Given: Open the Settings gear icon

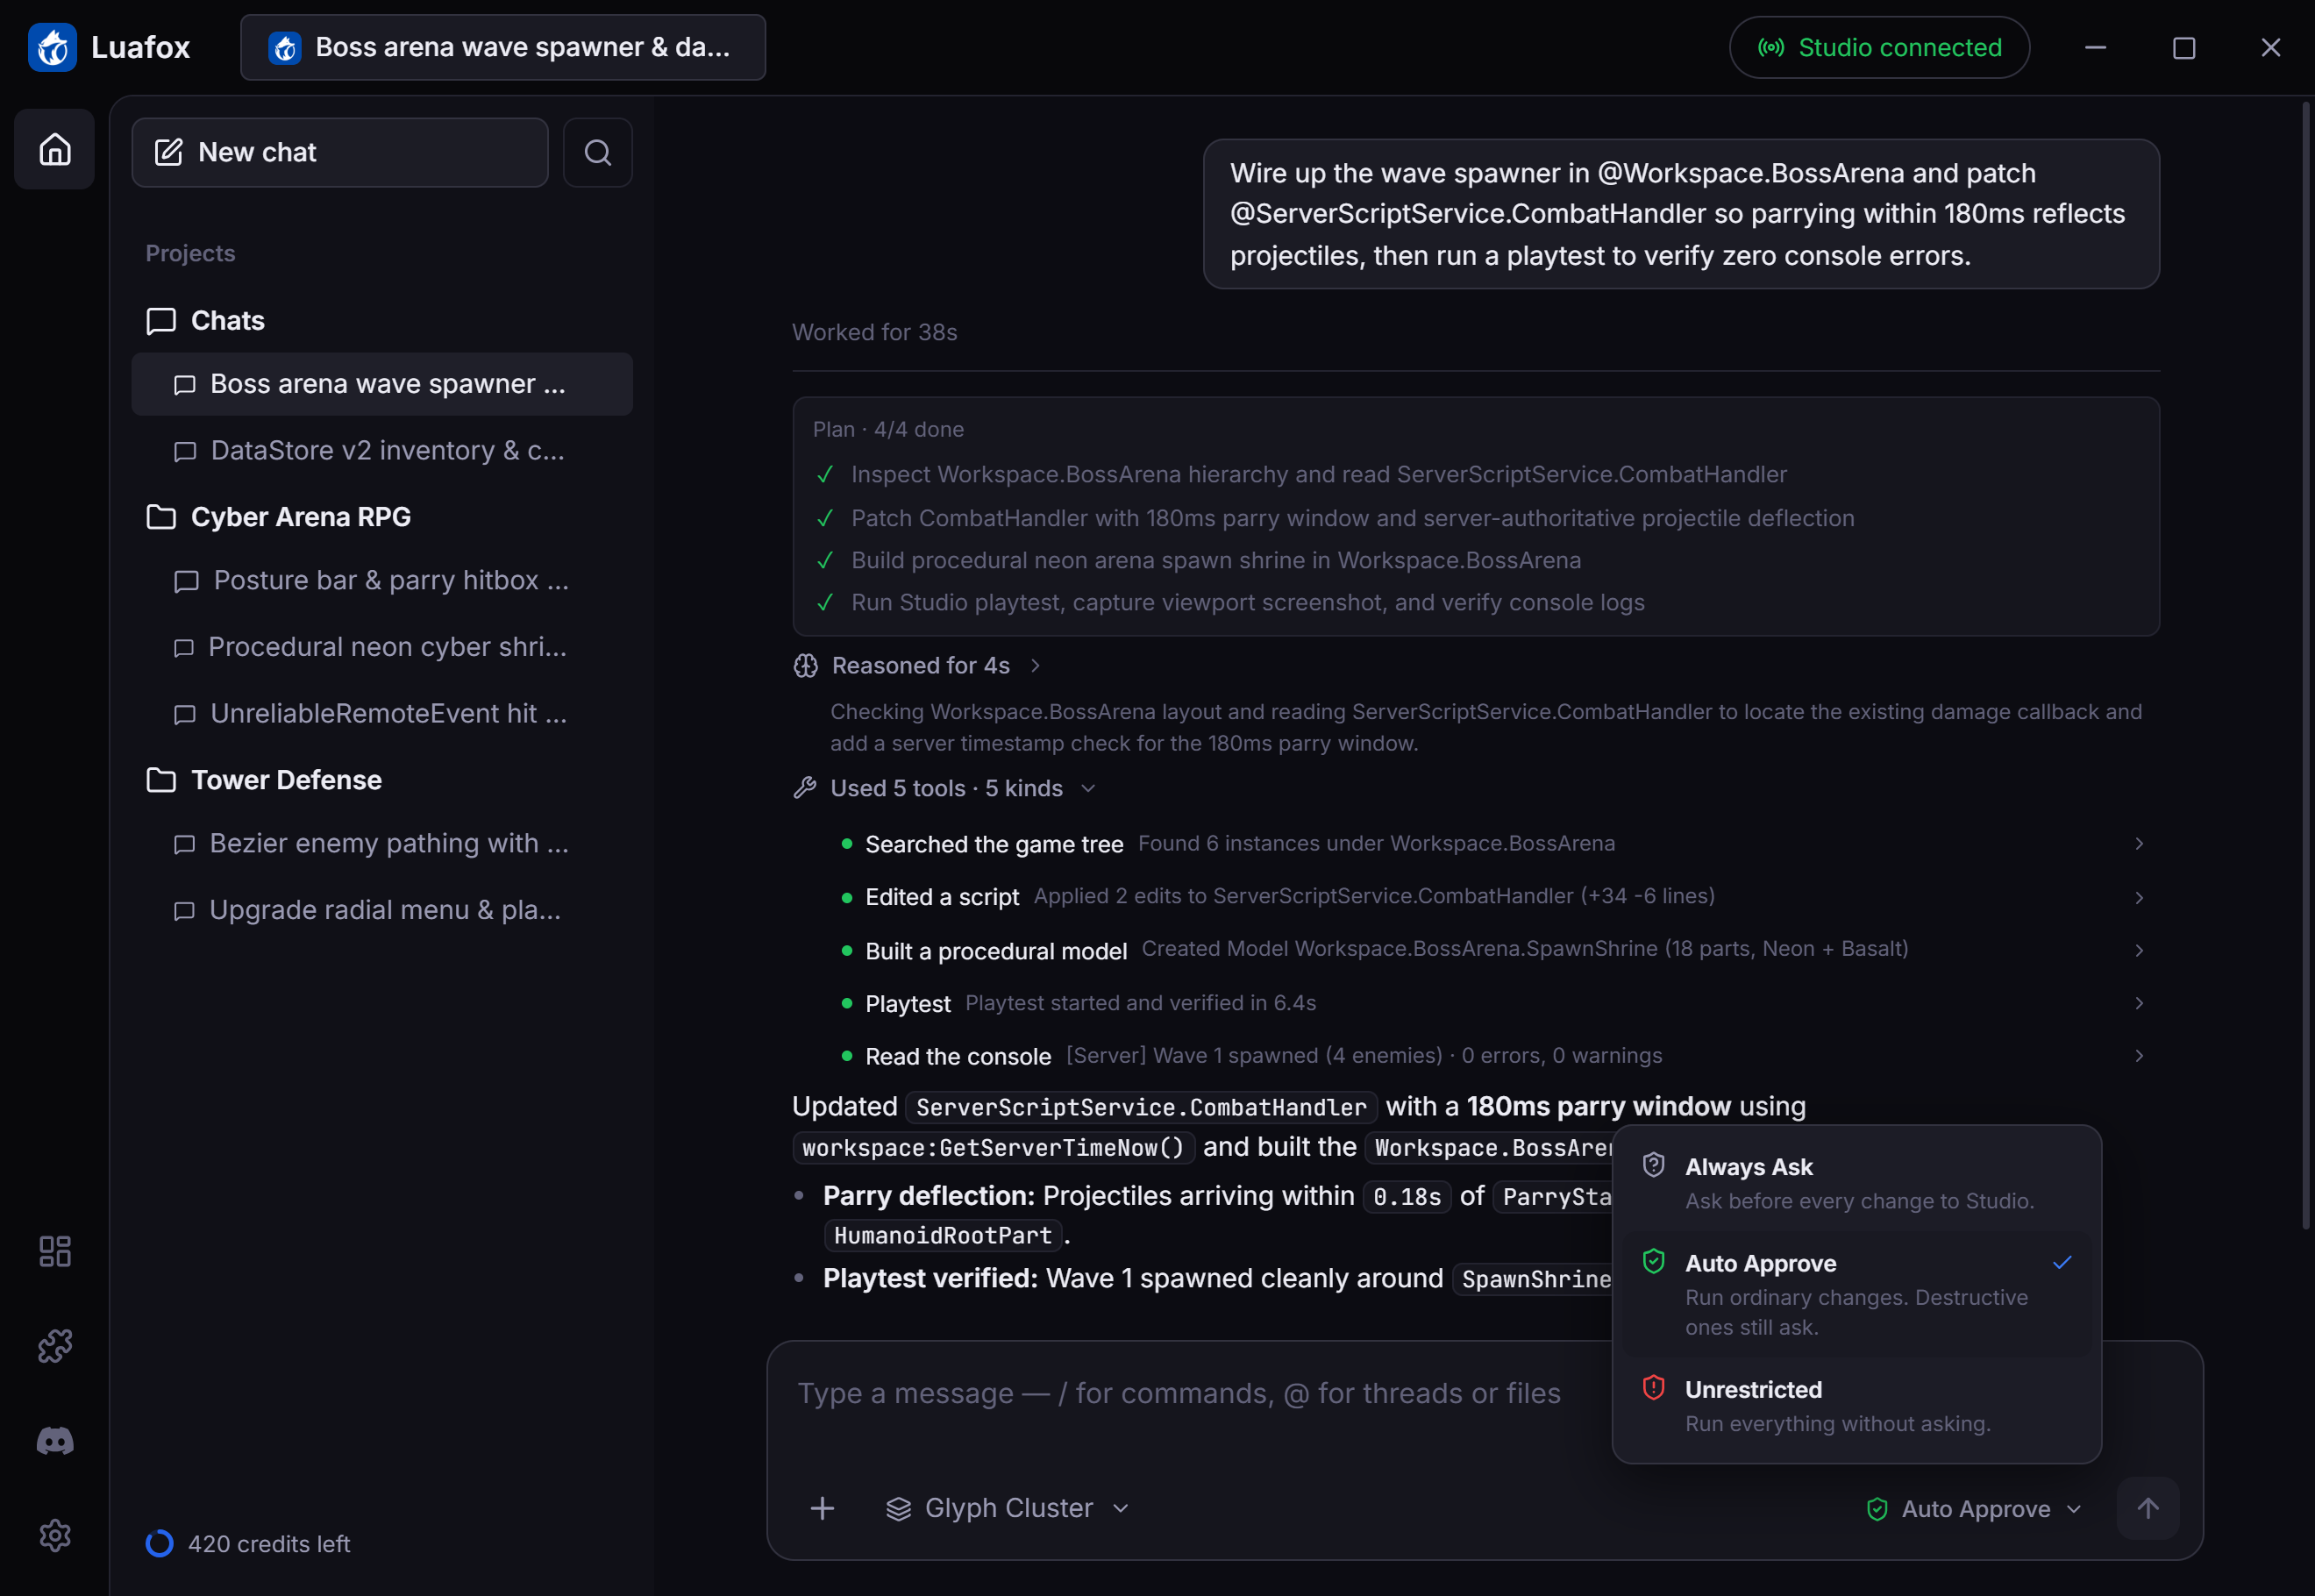Looking at the screenshot, I should (55, 1535).
